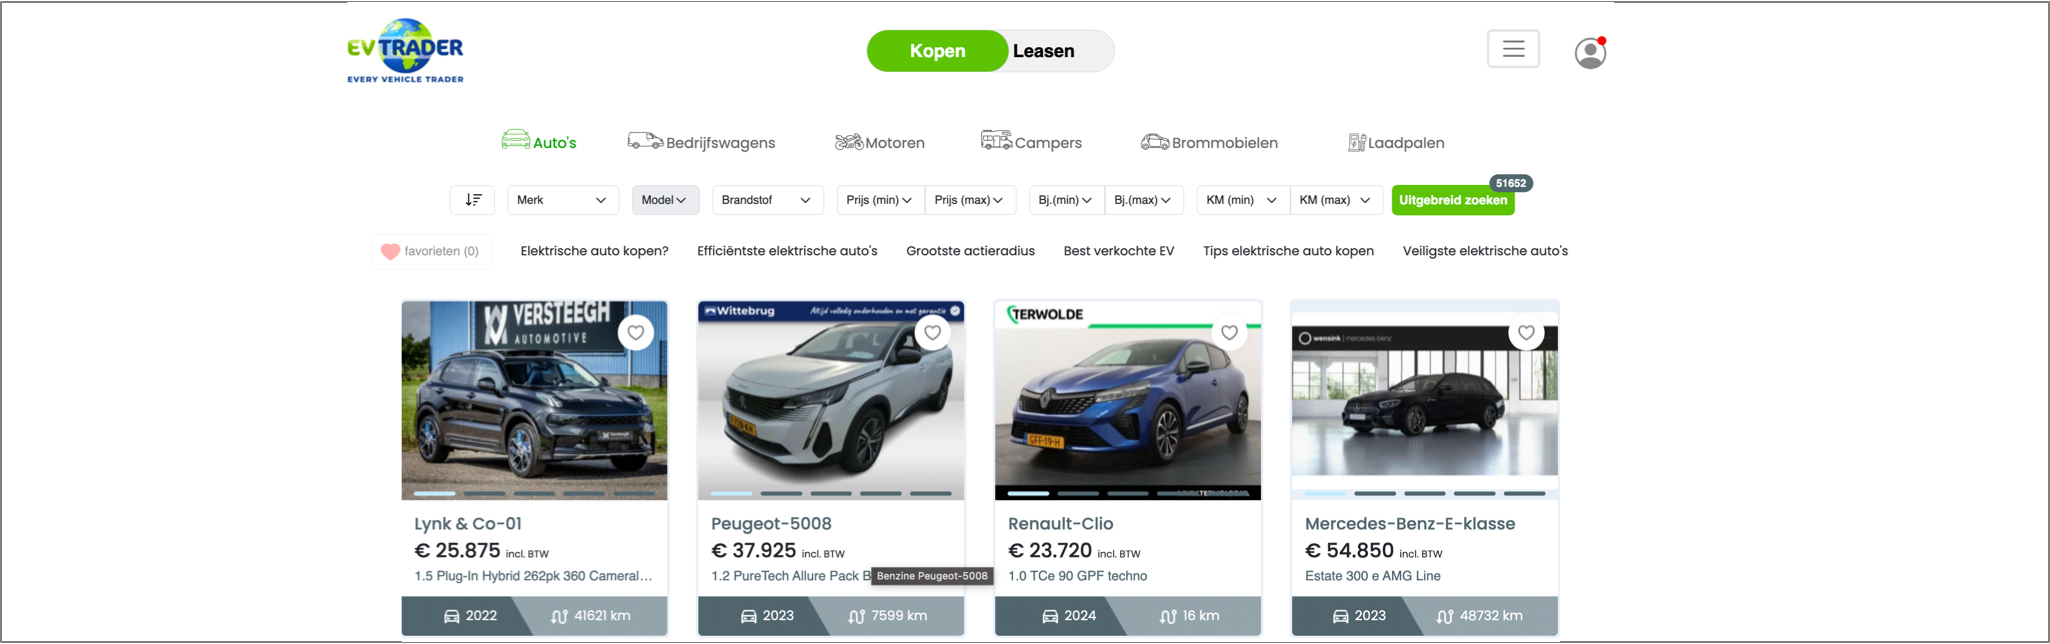Switch to Leasen mode
The height and width of the screenshot is (644, 2050).
pos(1044,51)
